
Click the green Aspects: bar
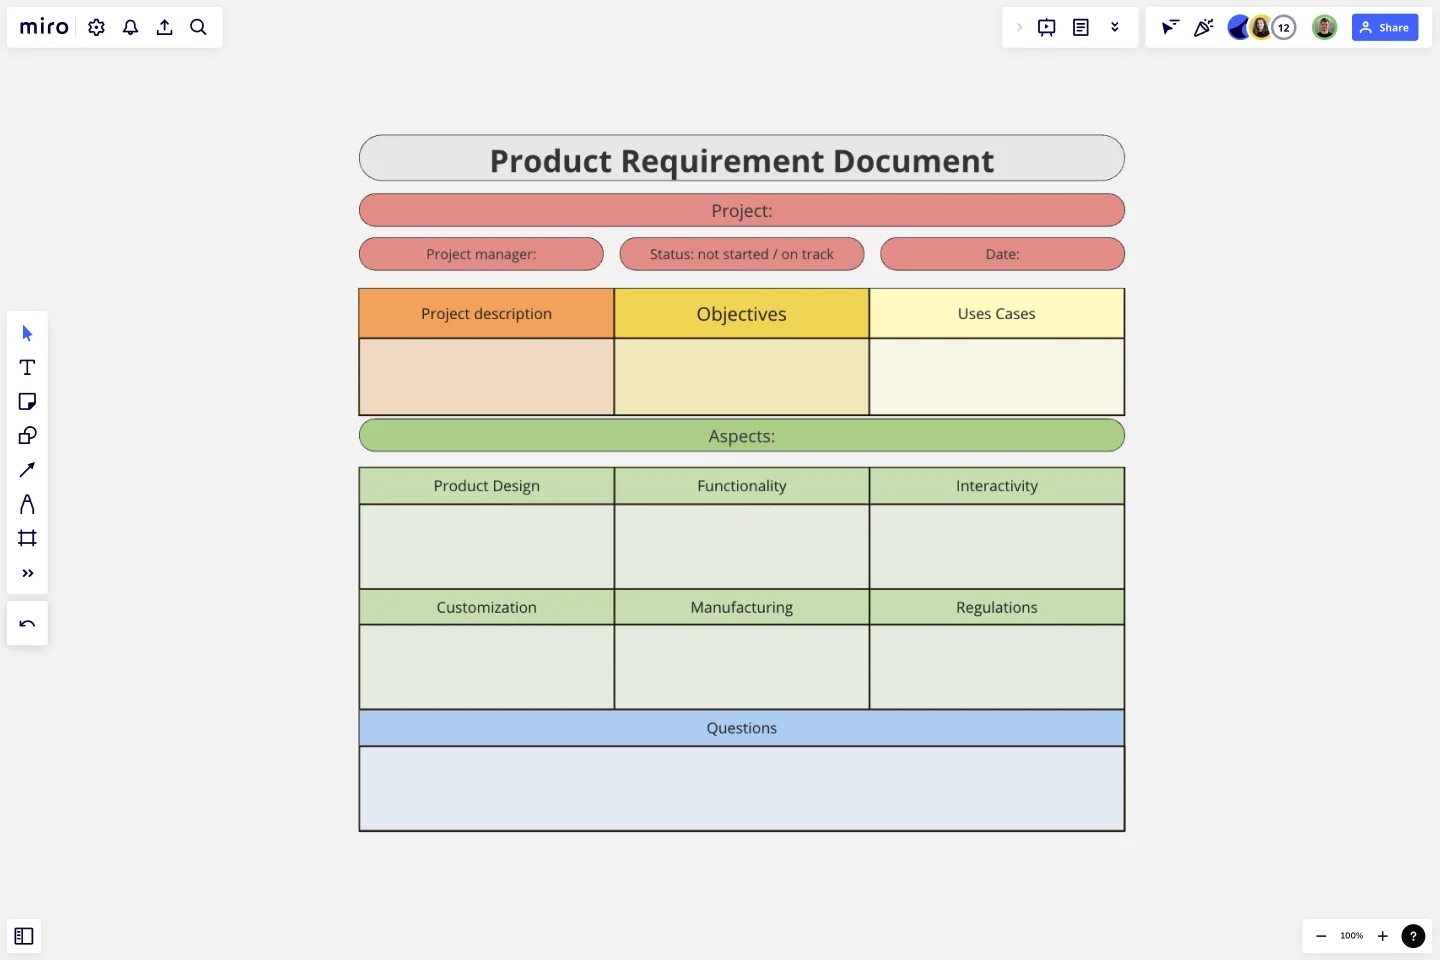(x=742, y=436)
